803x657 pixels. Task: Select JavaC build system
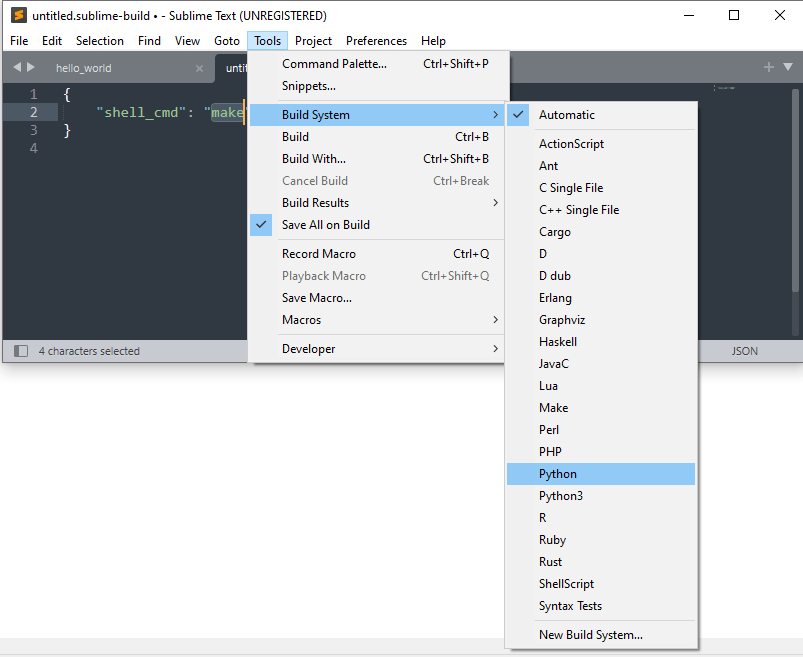click(x=601, y=364)
